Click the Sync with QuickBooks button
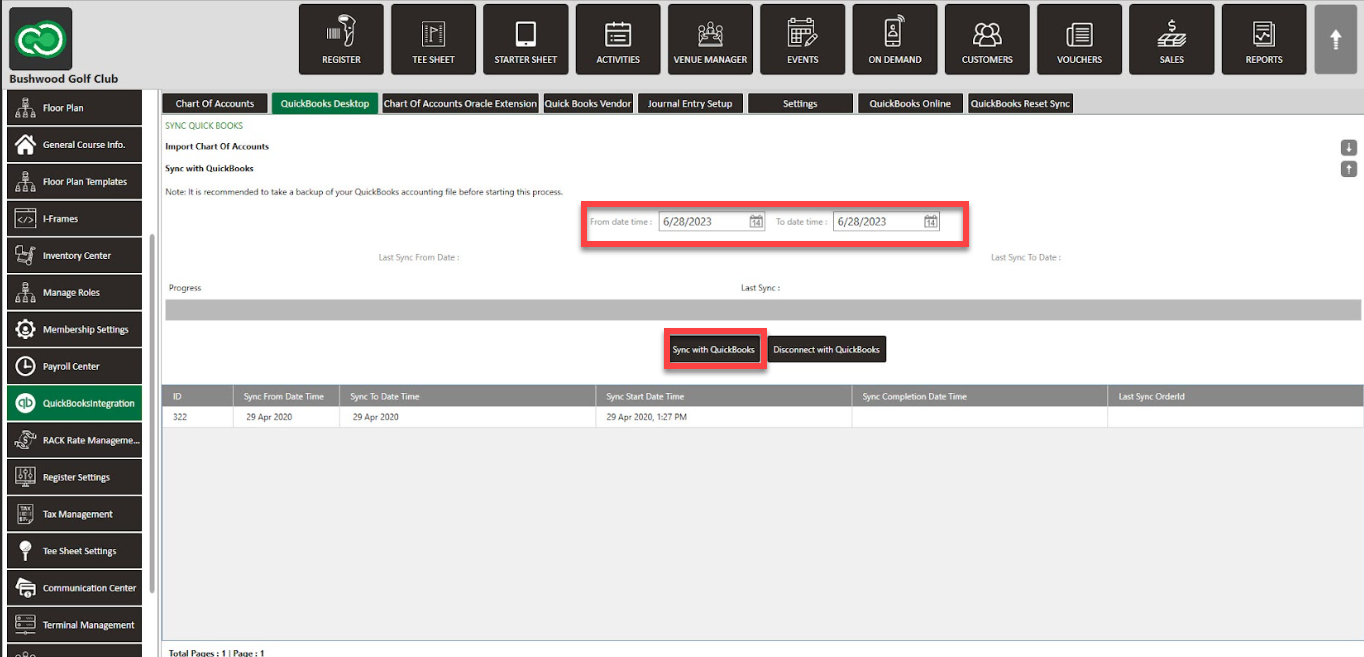Image resolution: width=1364 pixels, height=657 pixels. [713, 350]
